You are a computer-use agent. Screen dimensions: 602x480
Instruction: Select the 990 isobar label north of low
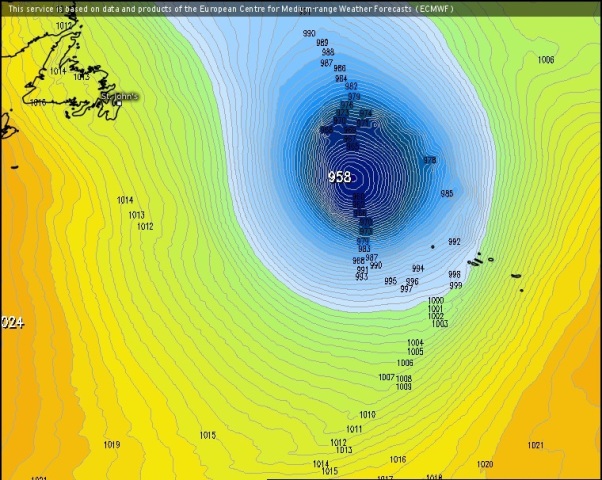pyautogui.click(x=309, y=33)
